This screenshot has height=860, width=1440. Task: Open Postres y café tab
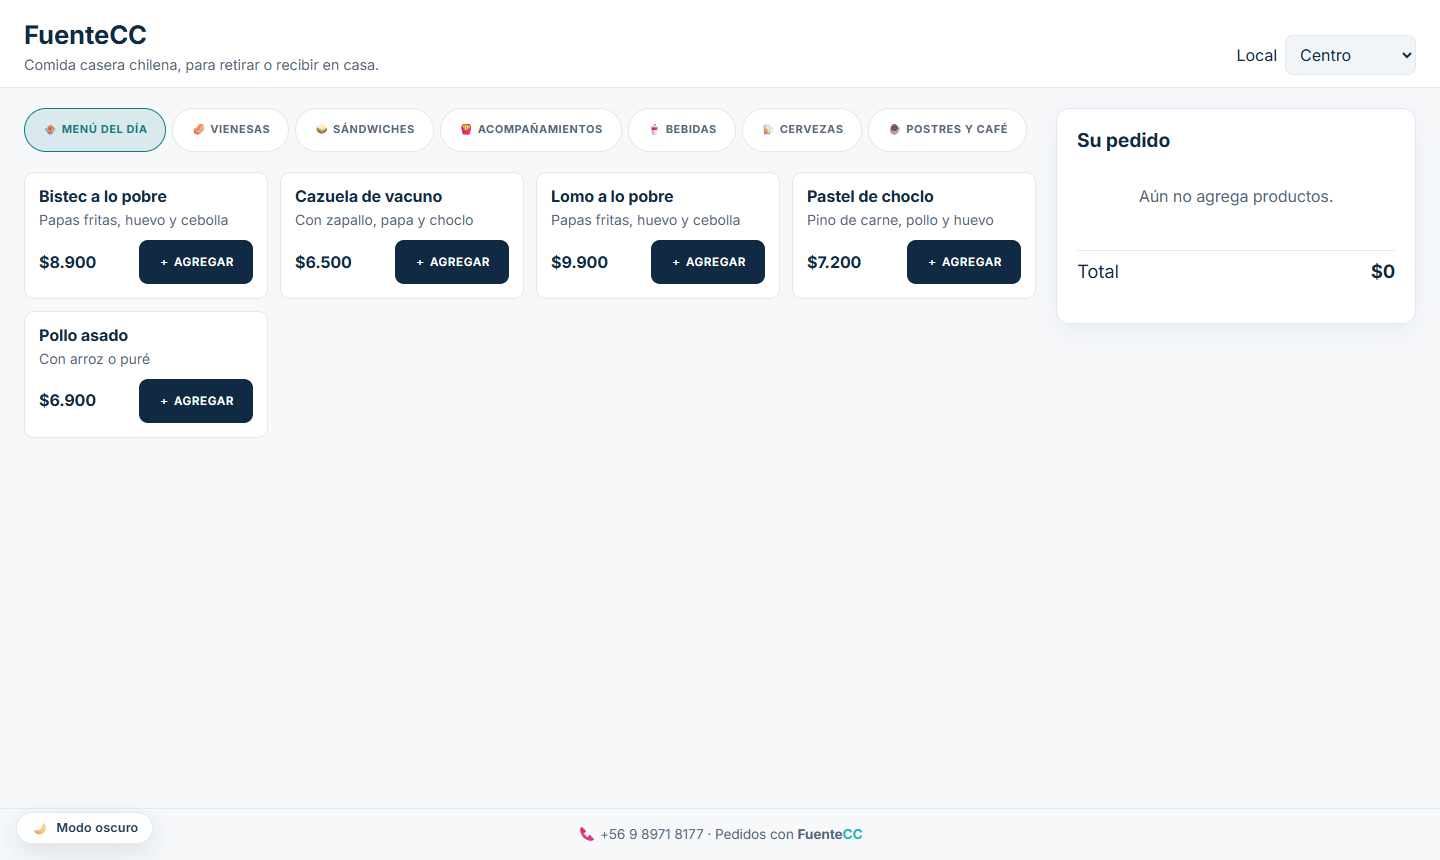[x=947, y=130]
